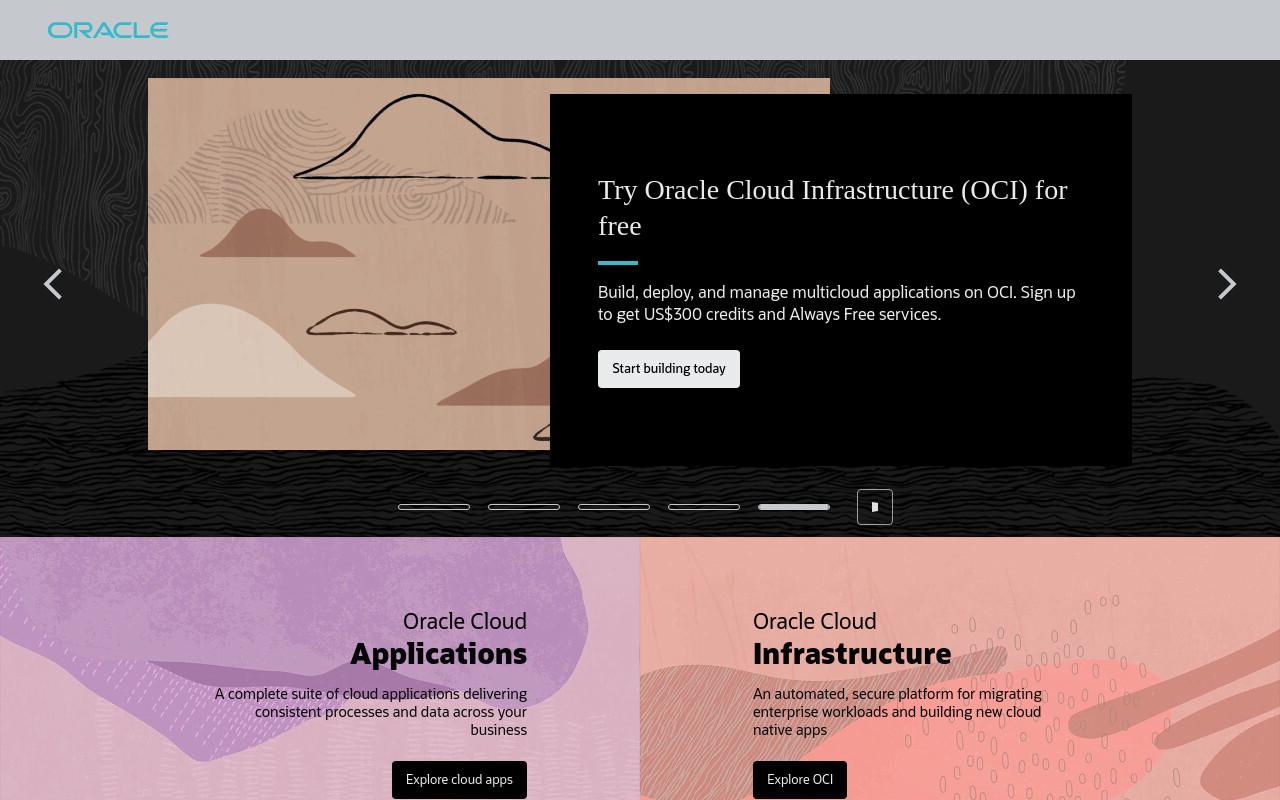Select the fifth carousel slide indicator
The height and width of the screenshot is (800, 1280).
(x=794, y=507)
